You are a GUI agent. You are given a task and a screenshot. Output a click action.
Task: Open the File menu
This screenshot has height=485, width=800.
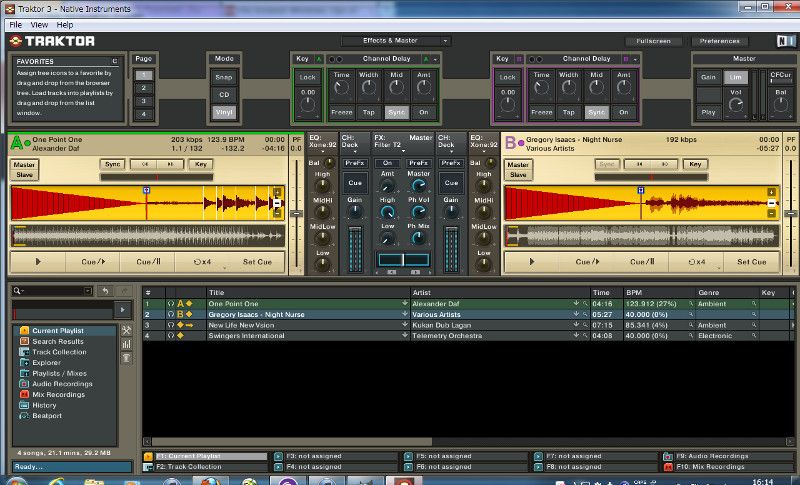(x=15, y=24)
